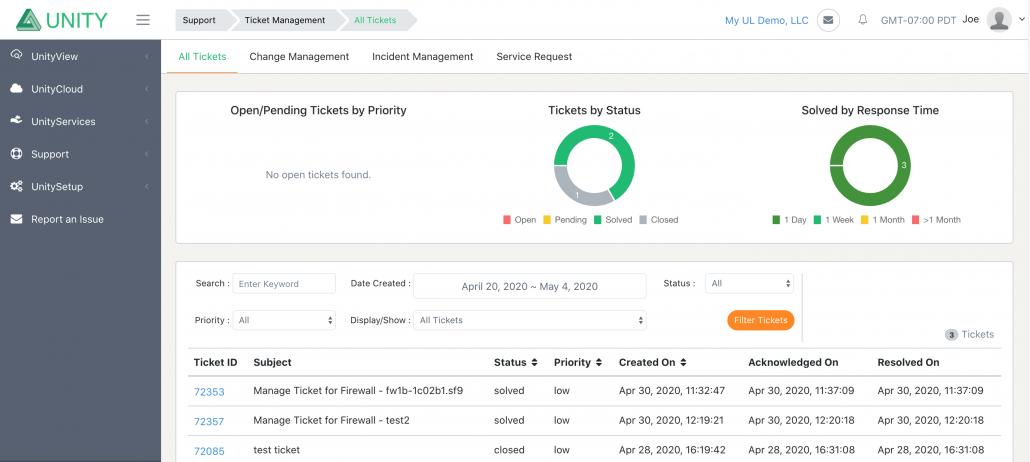1030x462 pixels.
Task: Toggle the Closed legend swatch
Action: pos(643,220)
